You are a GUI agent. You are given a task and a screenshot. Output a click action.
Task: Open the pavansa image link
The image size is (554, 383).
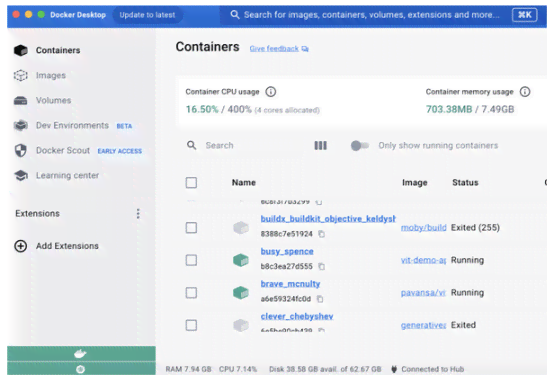(x=423, y=293)
